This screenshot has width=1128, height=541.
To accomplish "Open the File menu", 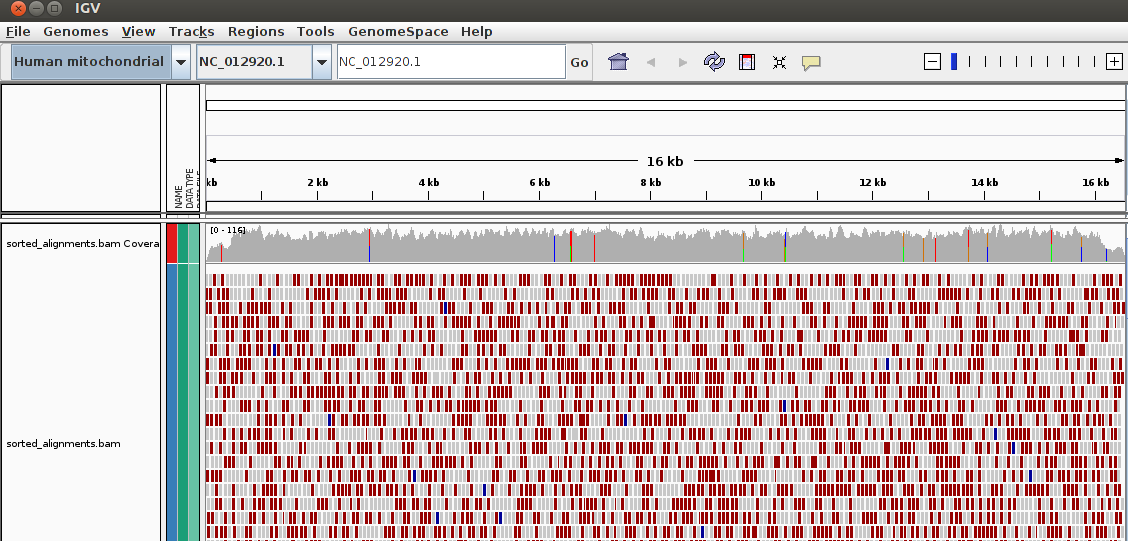I will [x=18, y=31].
